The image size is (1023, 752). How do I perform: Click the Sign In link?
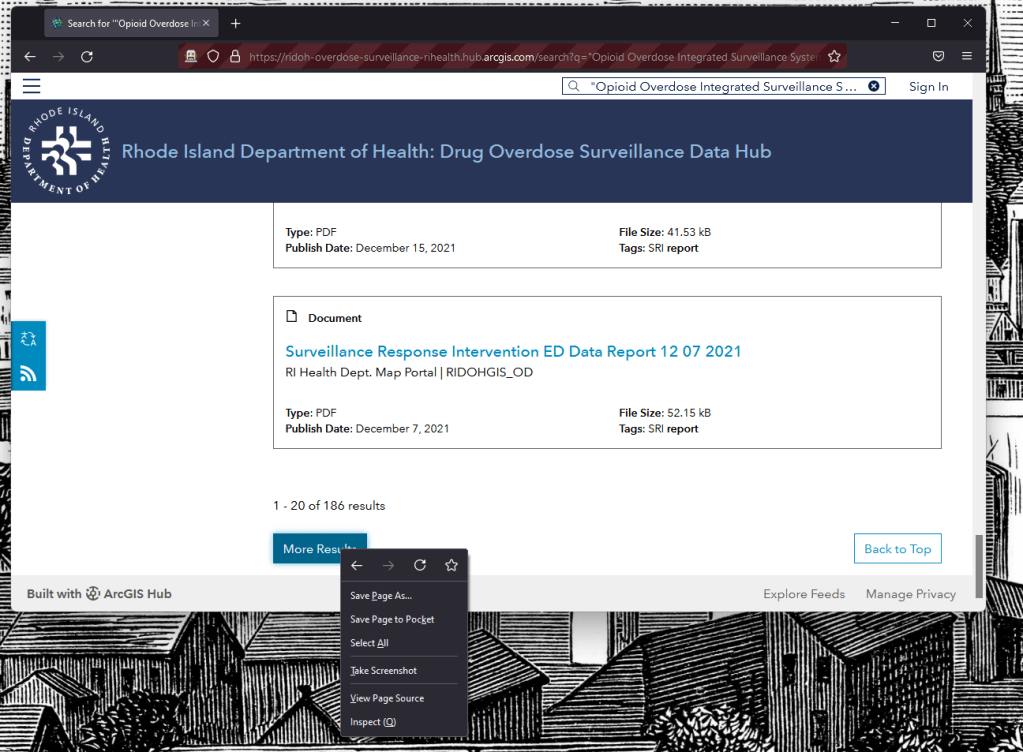tap(928, 87)
